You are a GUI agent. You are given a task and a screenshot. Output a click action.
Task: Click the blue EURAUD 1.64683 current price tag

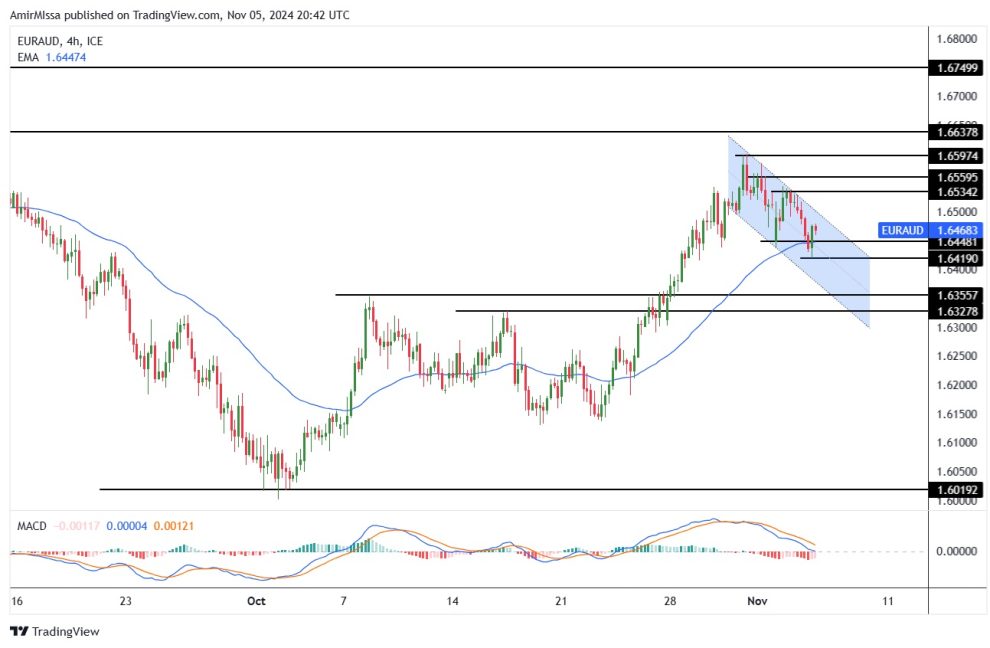(931, 230)
